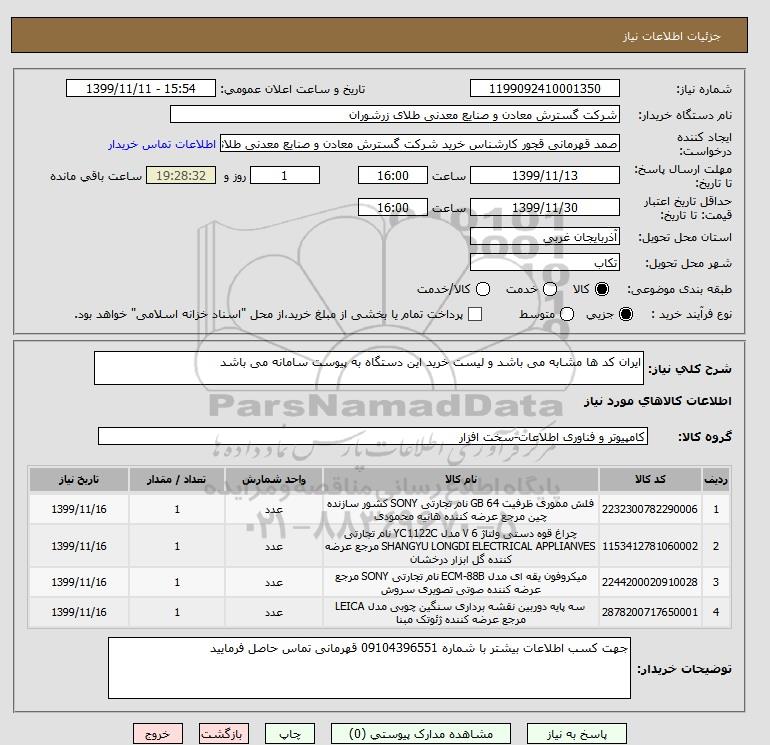
Task: Click the گروه کالا field کامپیوتر و فناوری
Action: (x=373, y=436)
